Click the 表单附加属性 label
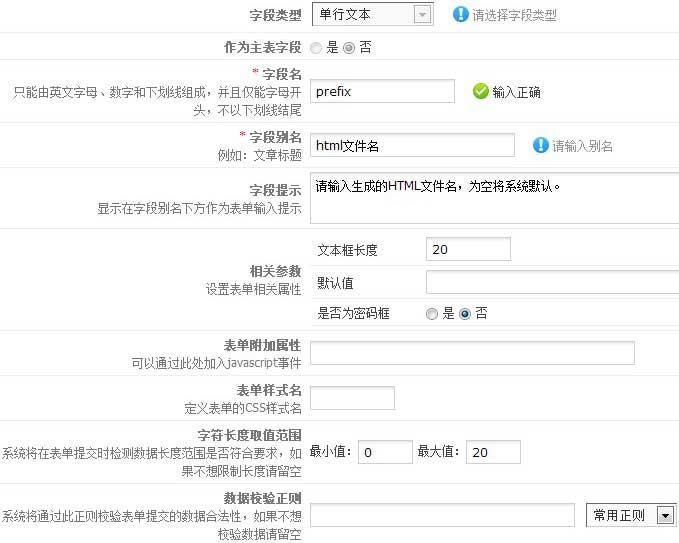This screenshot has width=679, height=543. (262, 345)
